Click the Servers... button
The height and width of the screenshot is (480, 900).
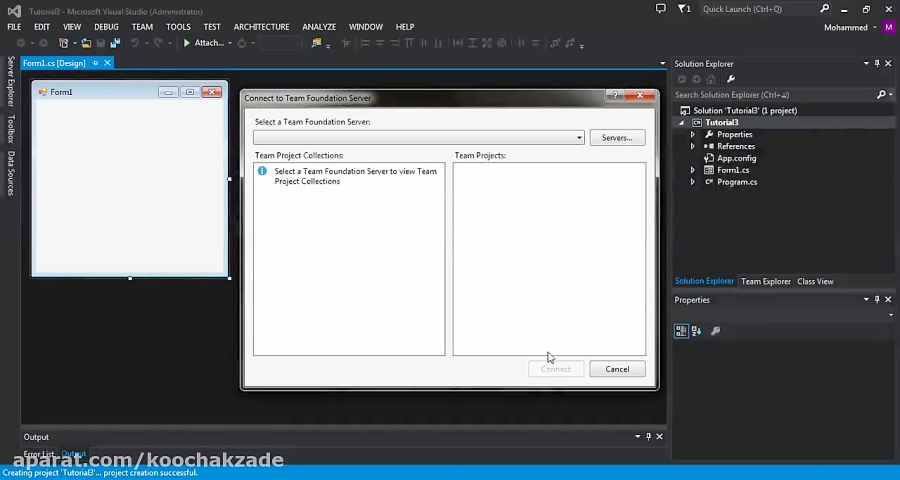[617, 138]
